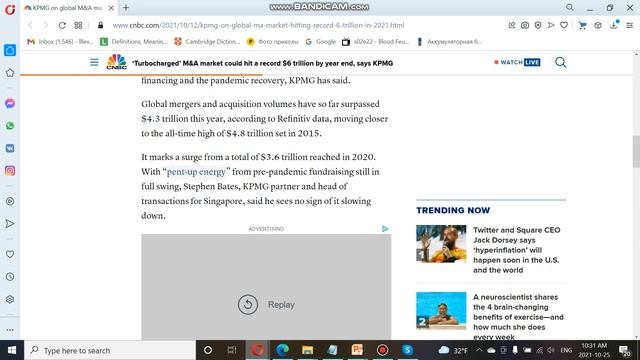Open a new tab with the plus button
Viewport: 640px width, 360px height.
126,7
